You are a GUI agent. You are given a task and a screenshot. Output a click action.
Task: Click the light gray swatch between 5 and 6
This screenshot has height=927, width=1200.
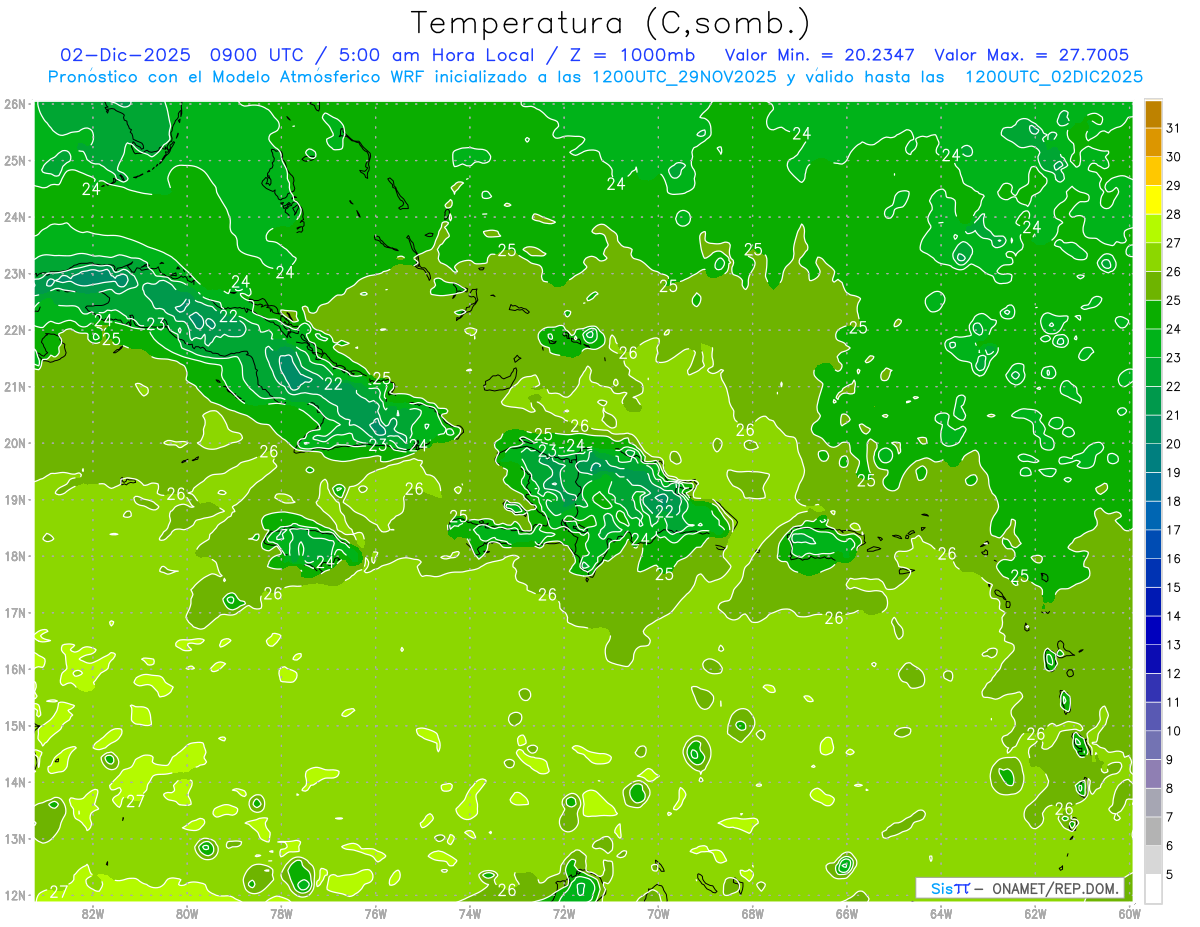pyautogui.click(x=1153, y=859)
